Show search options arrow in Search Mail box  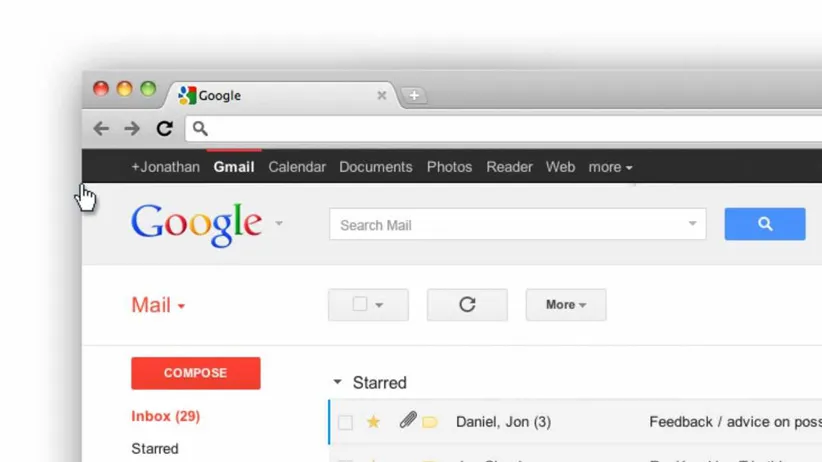693,223
